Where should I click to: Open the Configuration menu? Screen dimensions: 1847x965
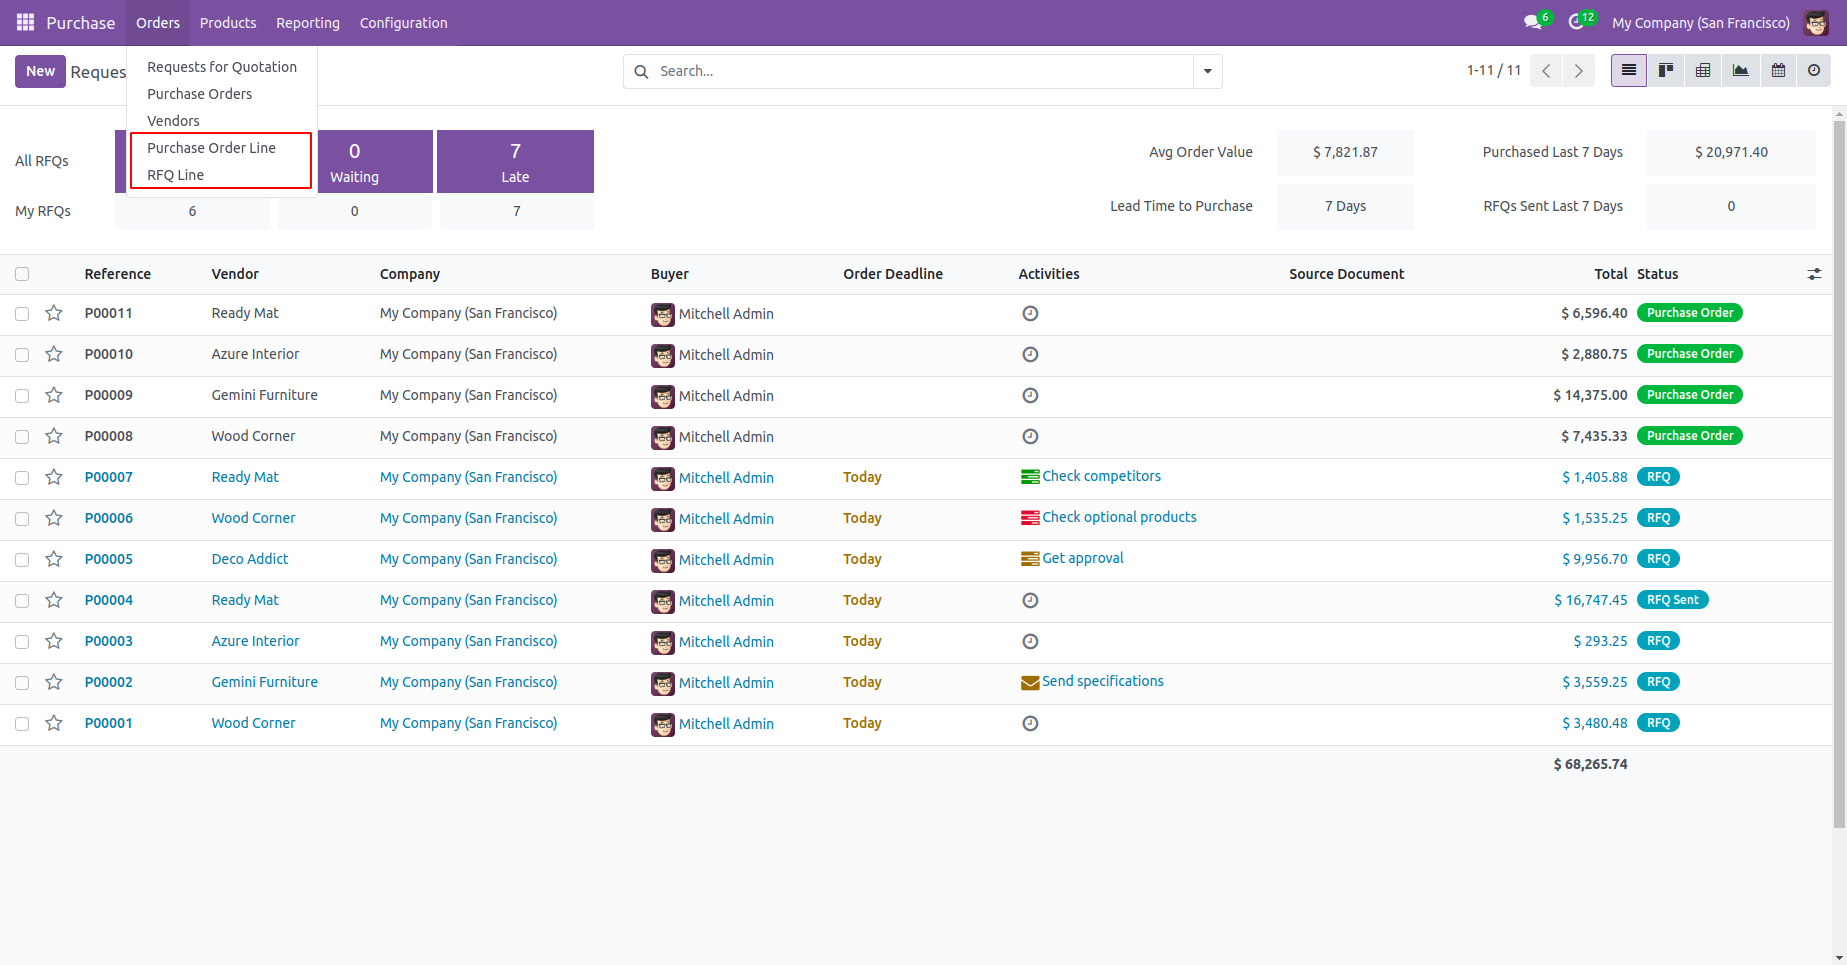click(403, 23)
